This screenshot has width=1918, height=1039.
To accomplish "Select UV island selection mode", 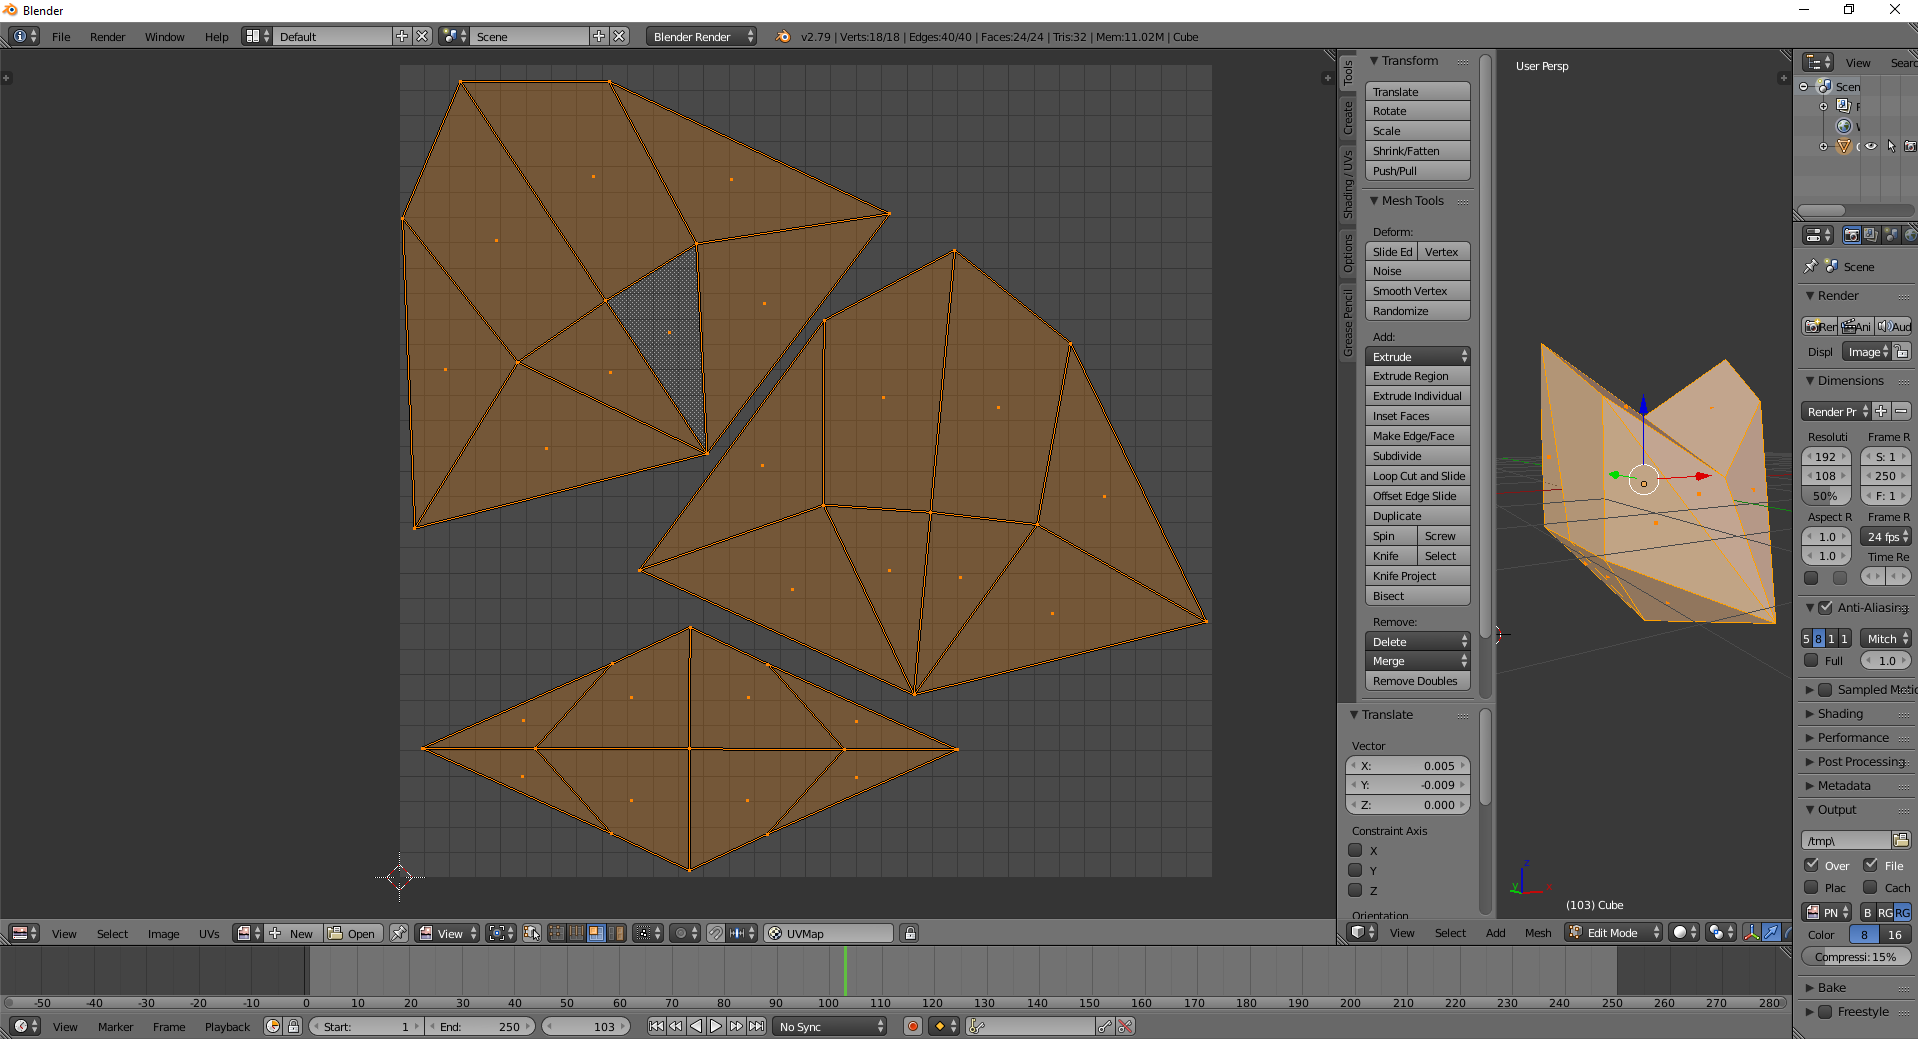I will tap(615, 933).
